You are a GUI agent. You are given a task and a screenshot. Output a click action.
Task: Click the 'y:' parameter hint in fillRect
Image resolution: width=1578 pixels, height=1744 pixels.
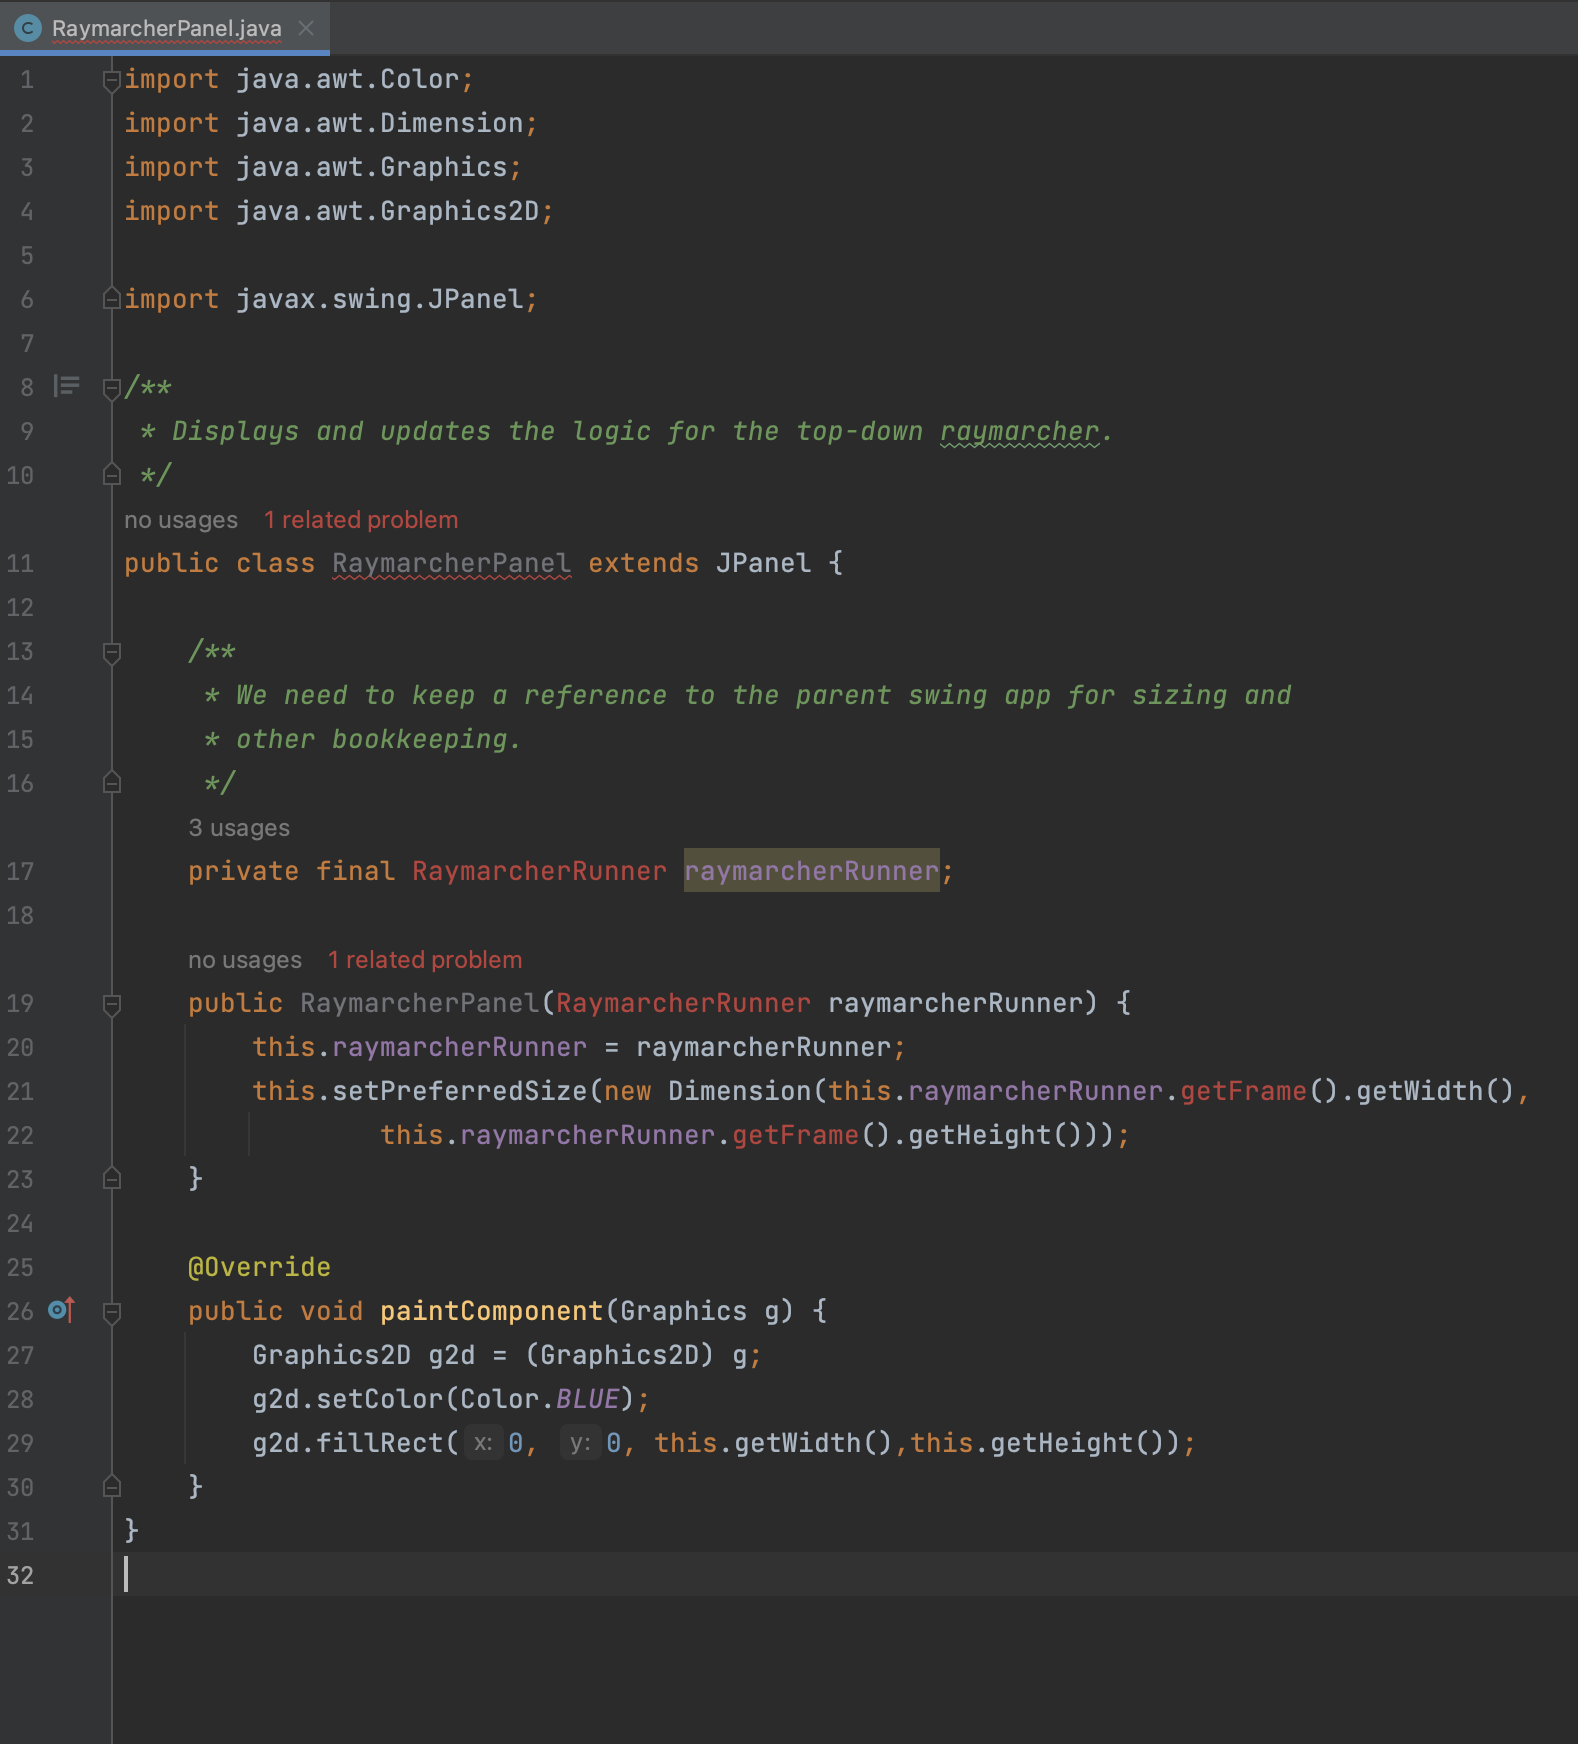pyautogui.click(x=580, y=1443)
